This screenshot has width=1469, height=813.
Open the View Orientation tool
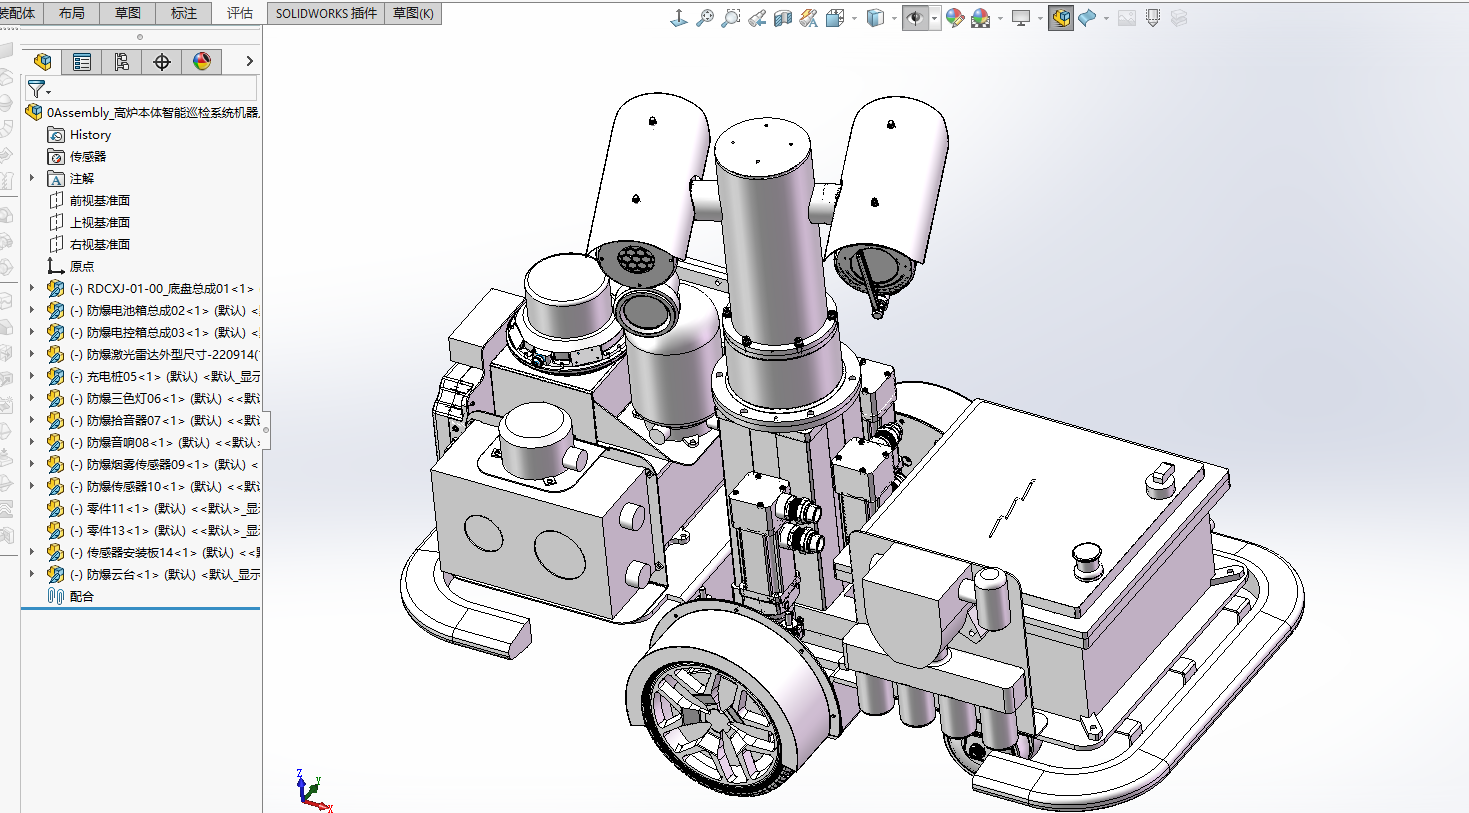[679, 18]
